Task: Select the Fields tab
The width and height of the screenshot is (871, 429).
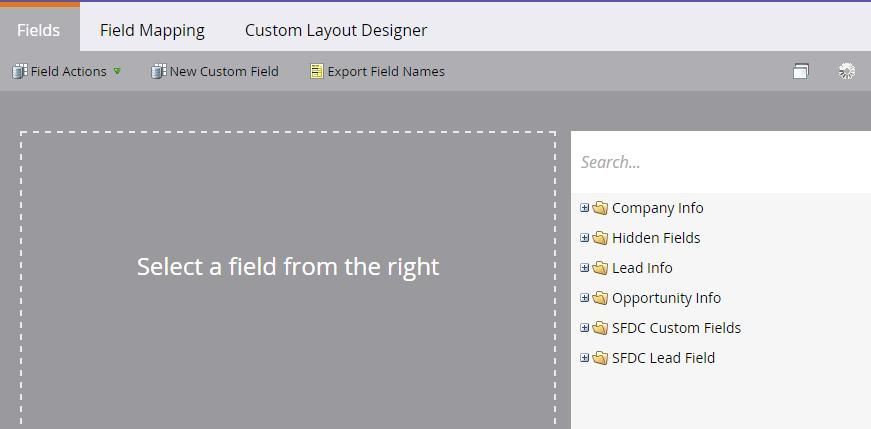Action: (39, 29)
